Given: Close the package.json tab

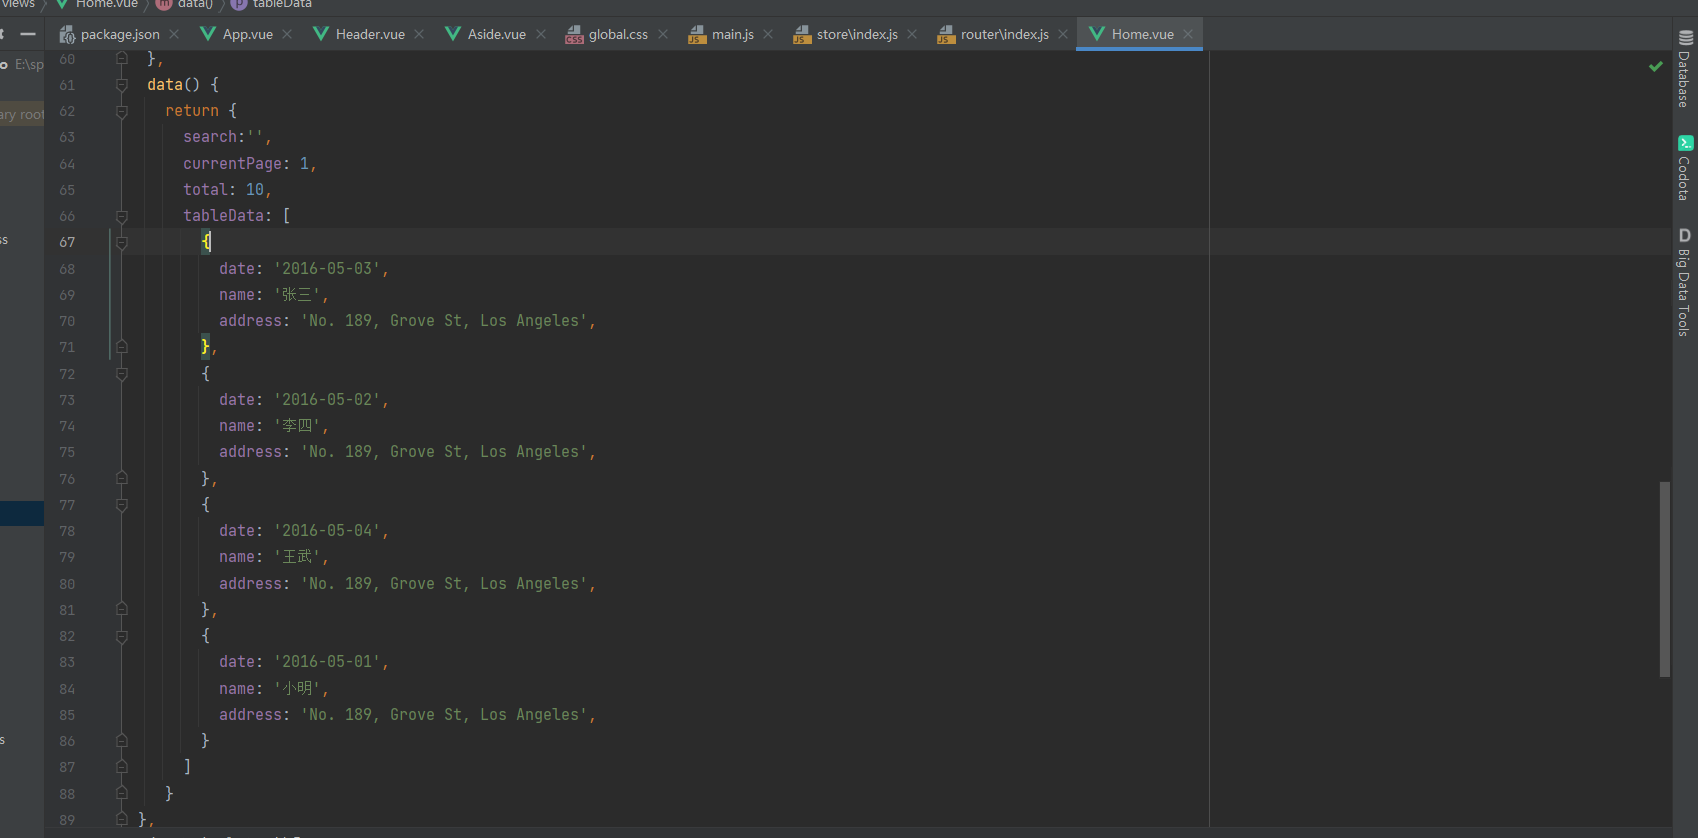Looking at the screenshot, I should point(174,34).
